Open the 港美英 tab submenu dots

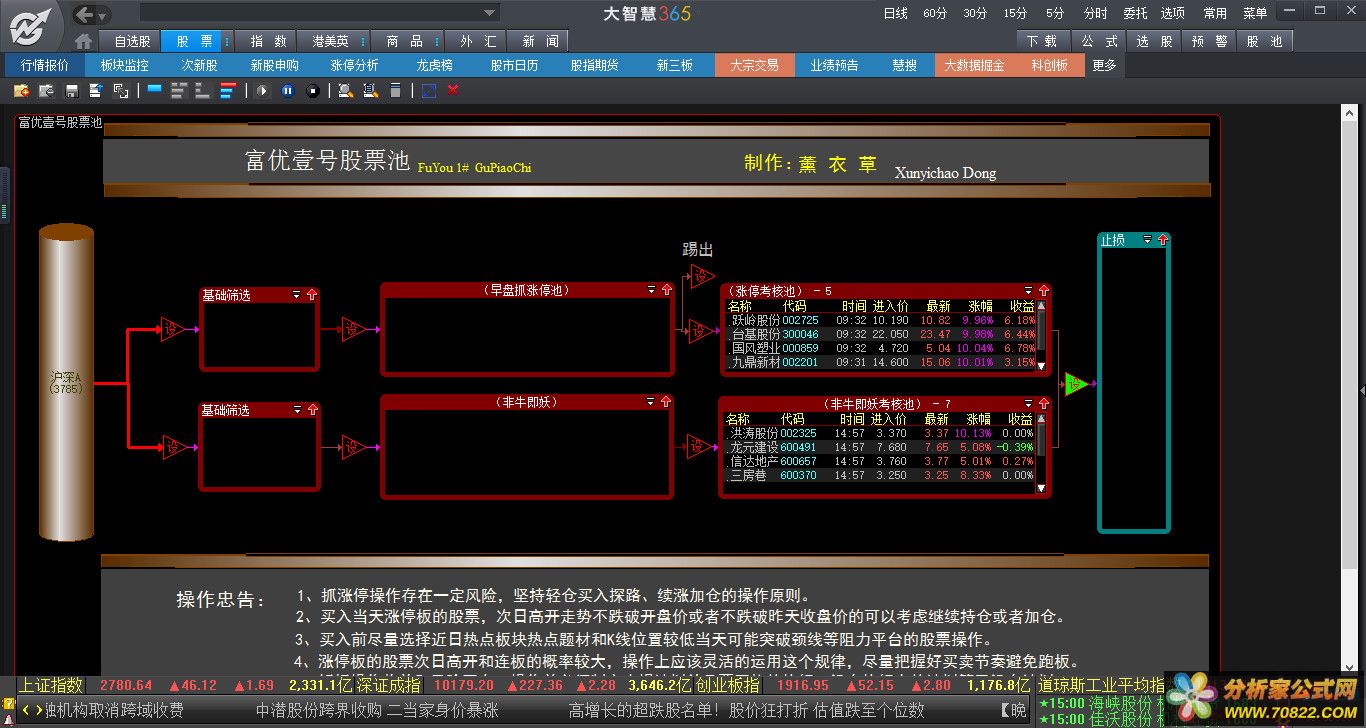click(x=363, y=42)
